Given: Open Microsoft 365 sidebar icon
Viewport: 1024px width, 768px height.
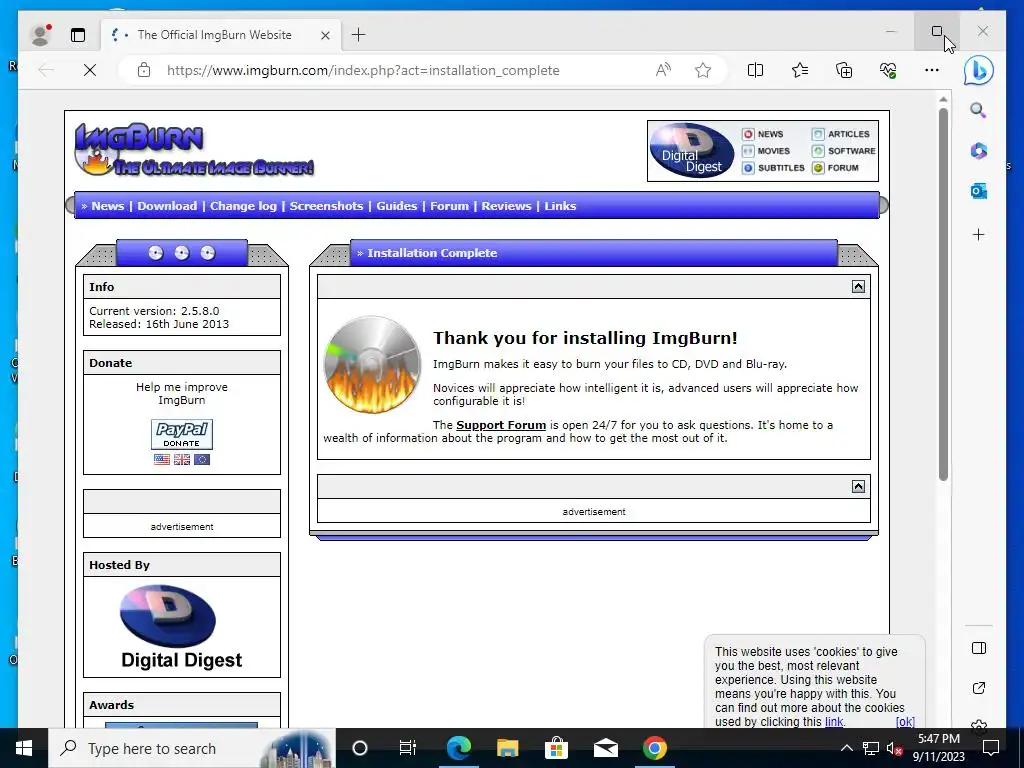Looking at the screenshot, I should tap(978, 151).
